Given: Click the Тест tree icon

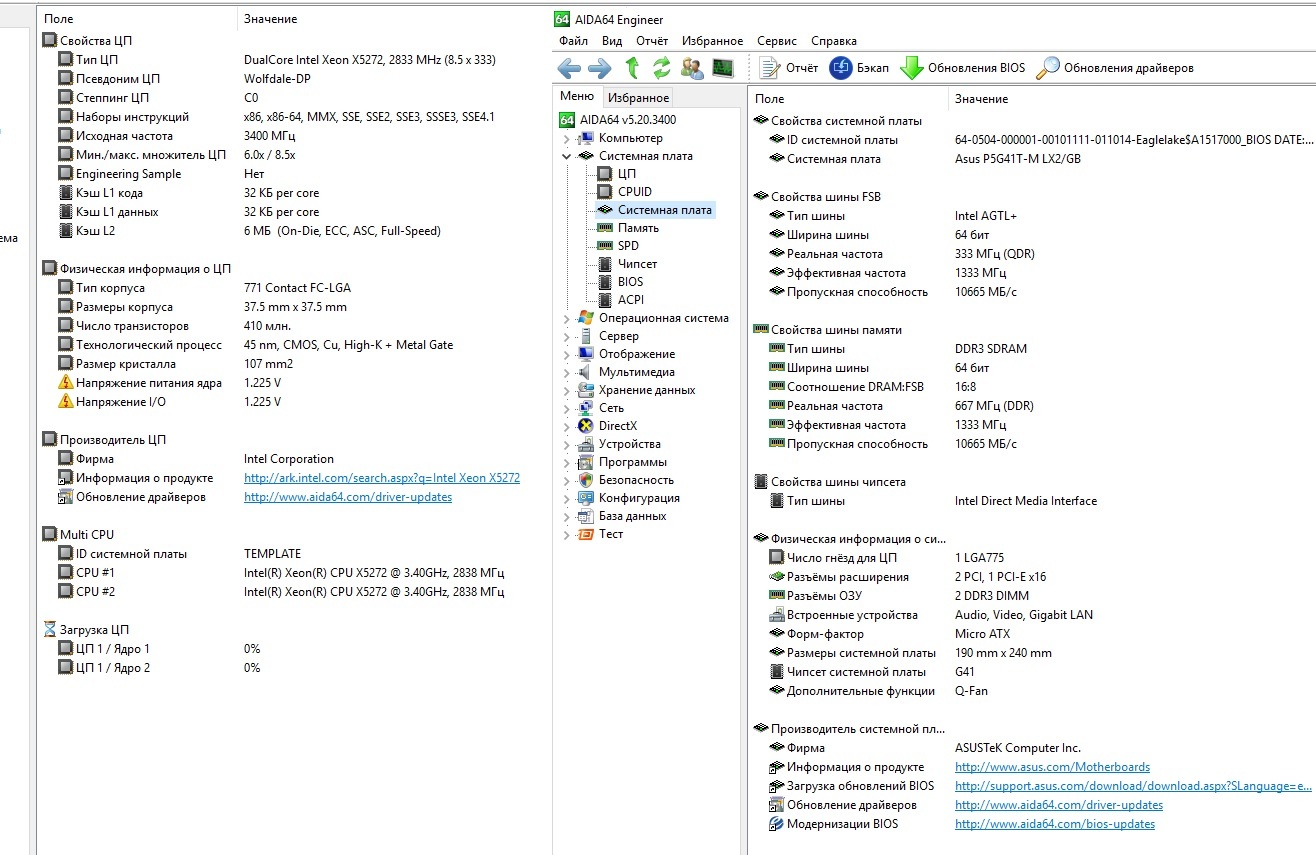Looking at the screenshot, I should tap(586, 534).
